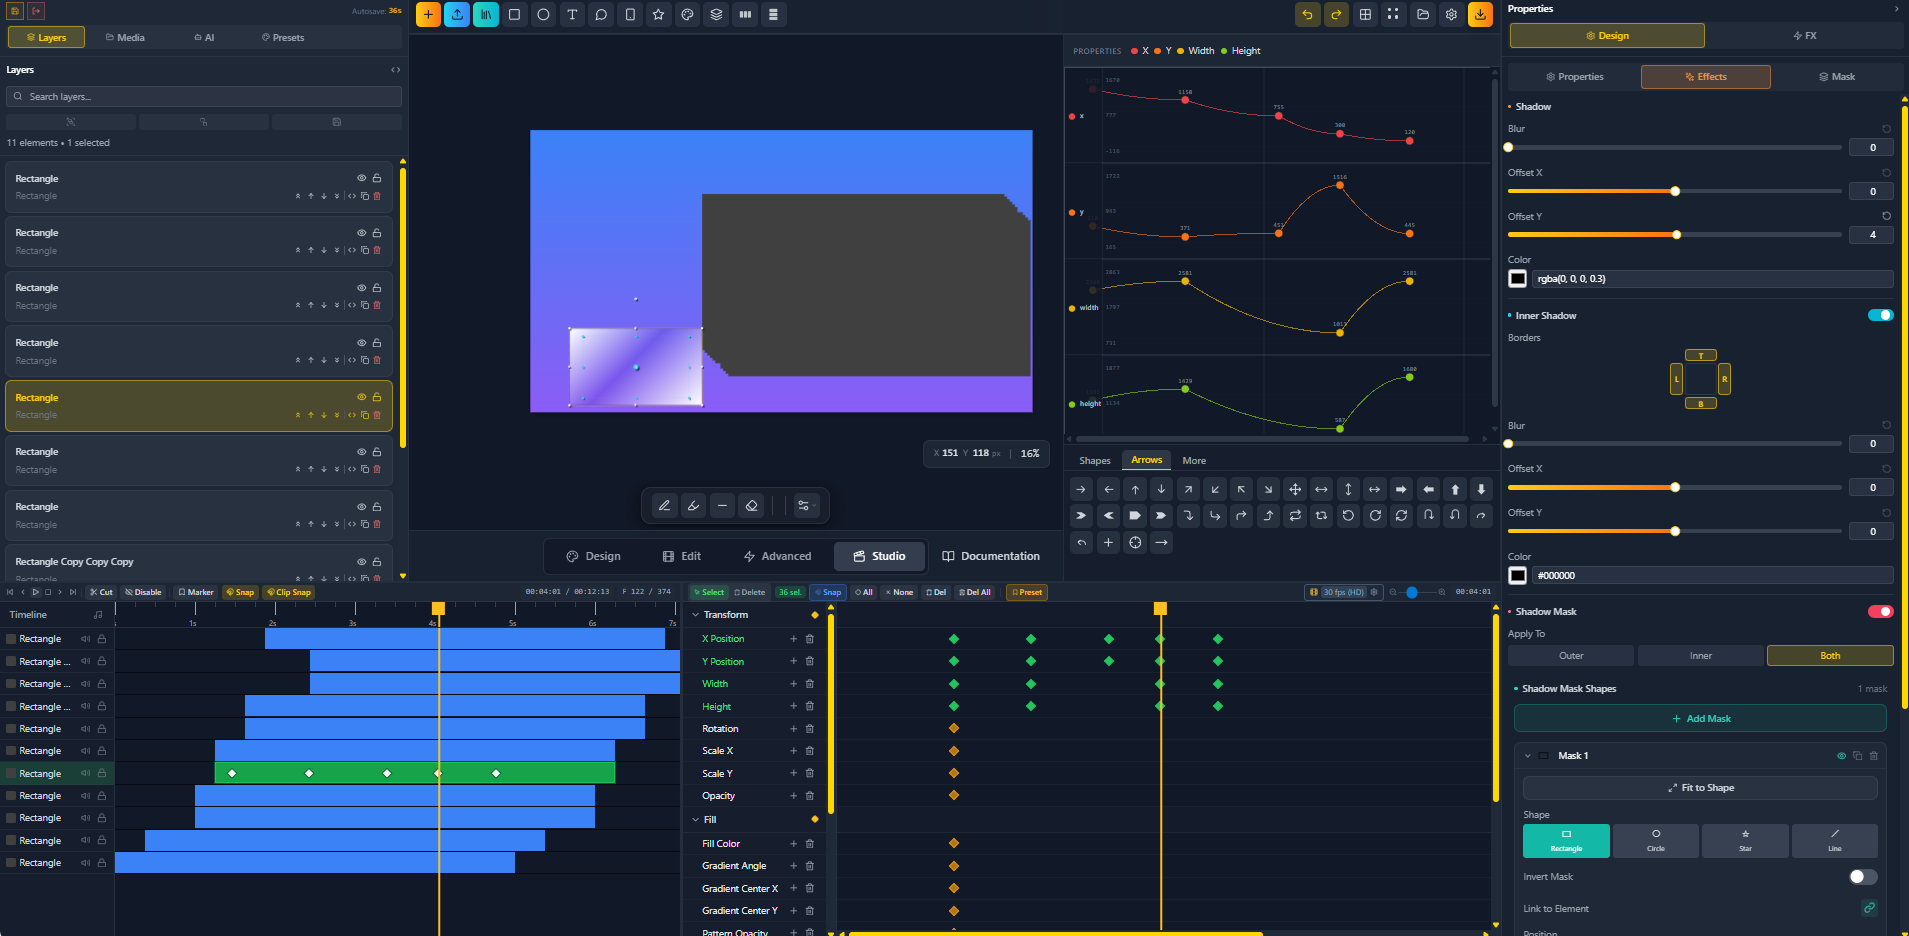Click the shadow Offset Y slider handle

pyautogui.click(x=1677, y=235)
